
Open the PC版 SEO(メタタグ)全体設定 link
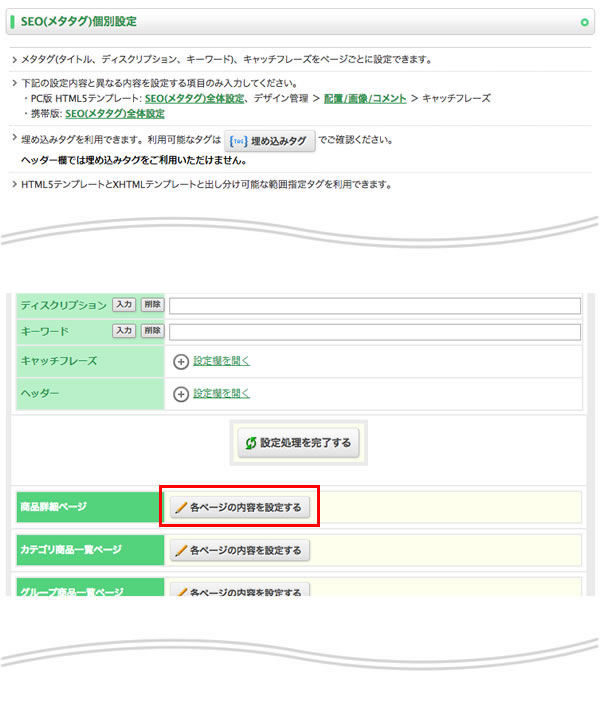click(194, 99)
